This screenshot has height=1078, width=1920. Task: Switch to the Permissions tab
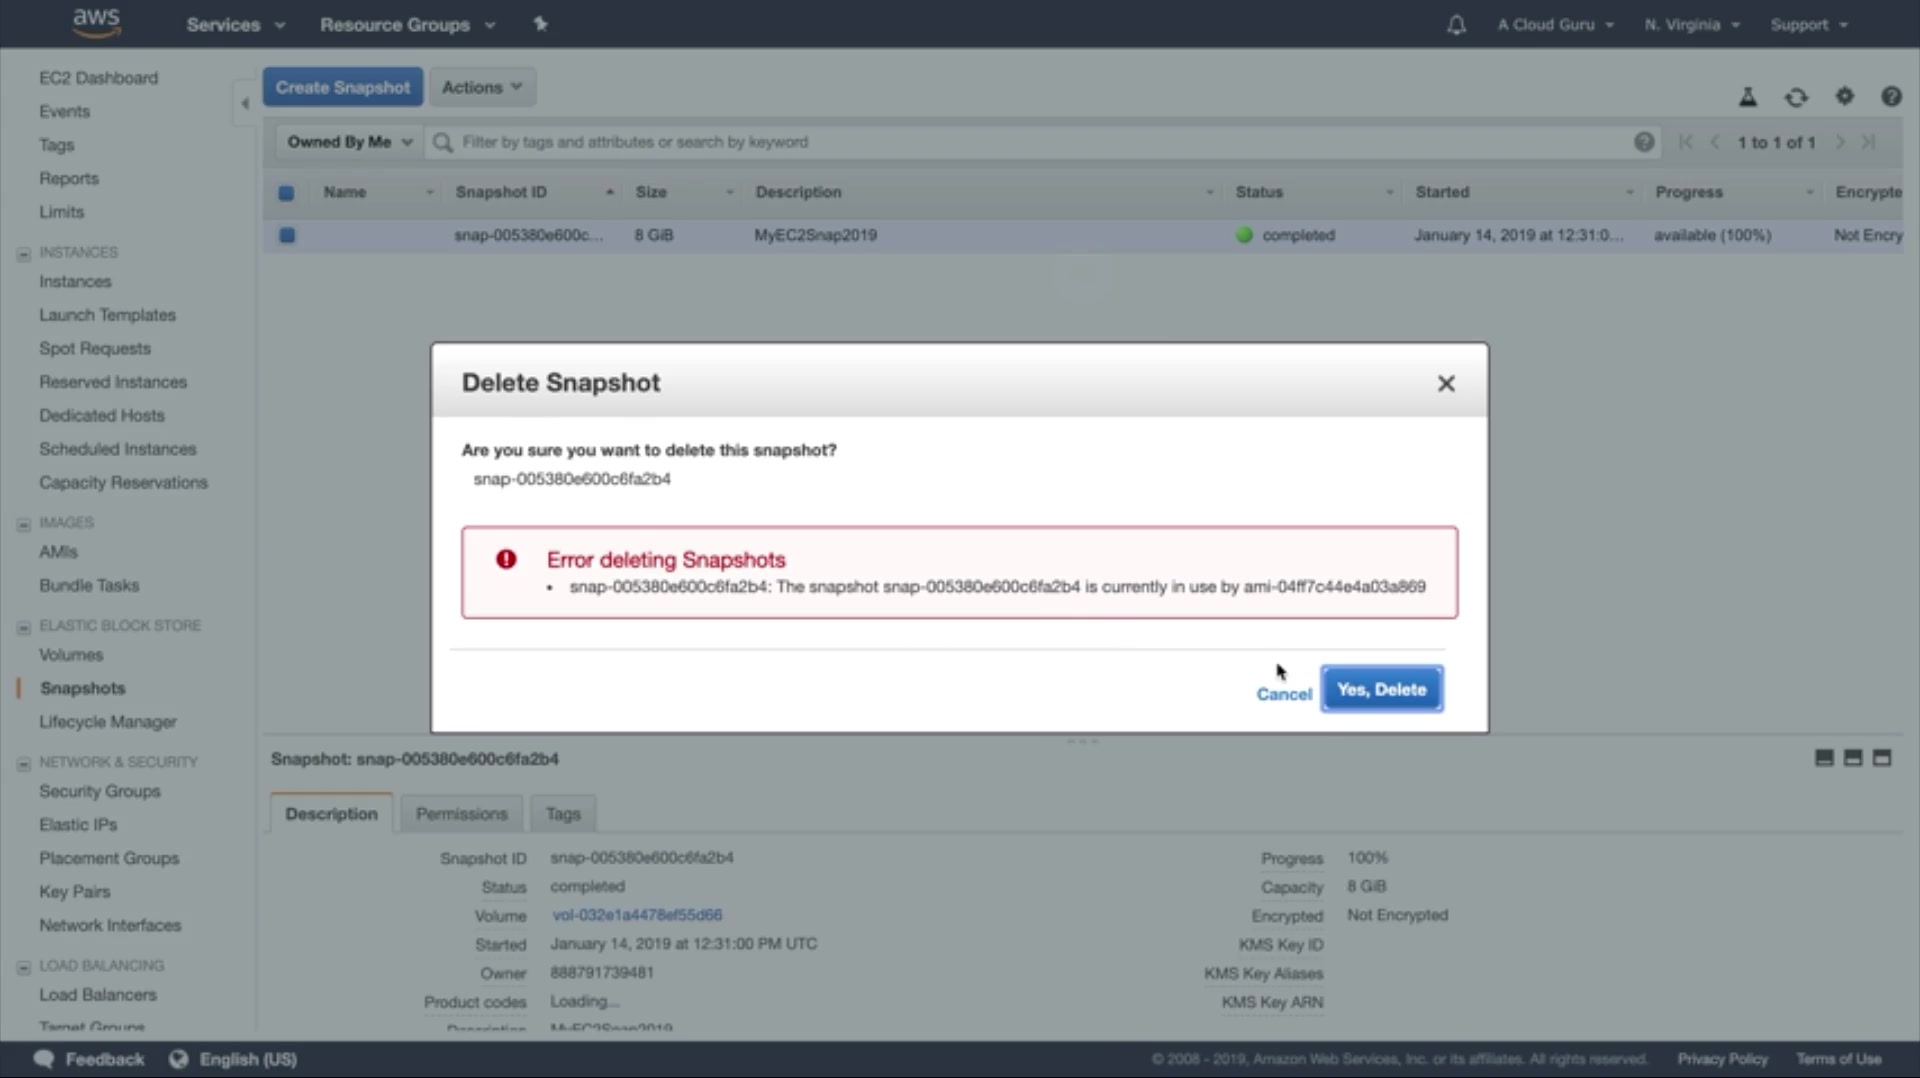(x=461, y=814)
